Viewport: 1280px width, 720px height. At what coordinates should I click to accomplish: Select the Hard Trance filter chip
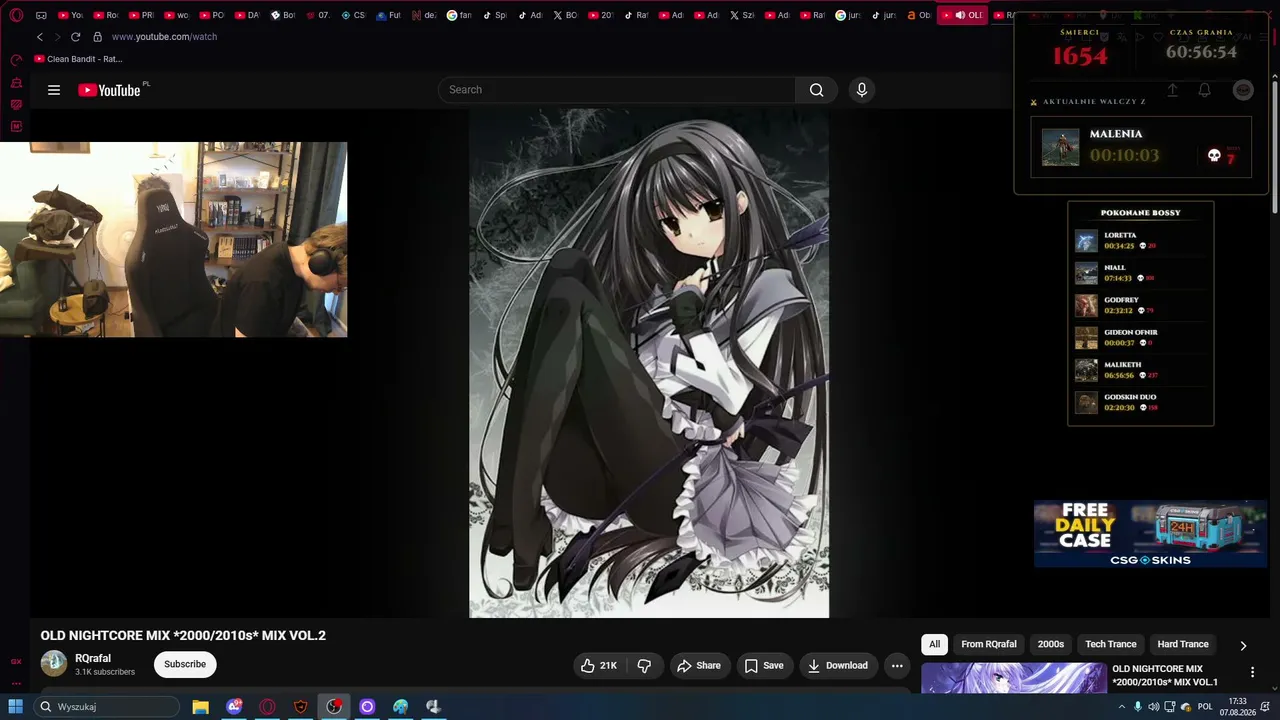(1183, 645)
